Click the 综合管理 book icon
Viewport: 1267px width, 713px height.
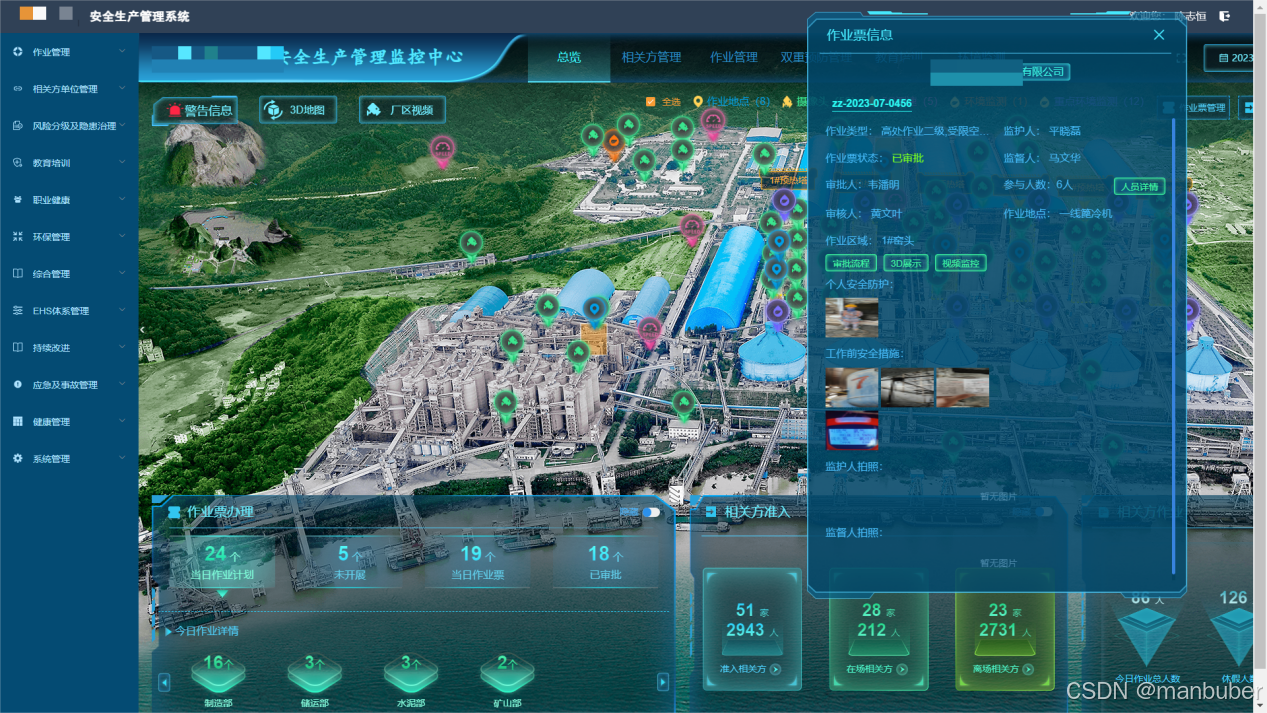tap(18, 273)
